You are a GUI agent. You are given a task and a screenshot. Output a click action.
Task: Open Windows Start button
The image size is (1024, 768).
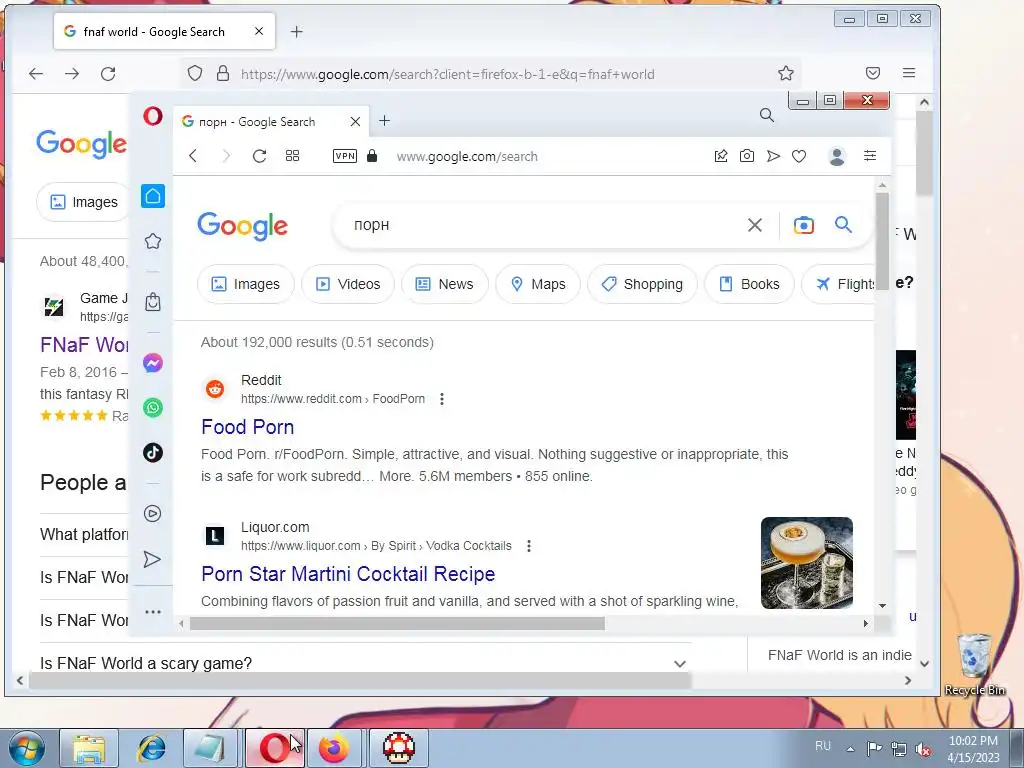click(25, 748)
